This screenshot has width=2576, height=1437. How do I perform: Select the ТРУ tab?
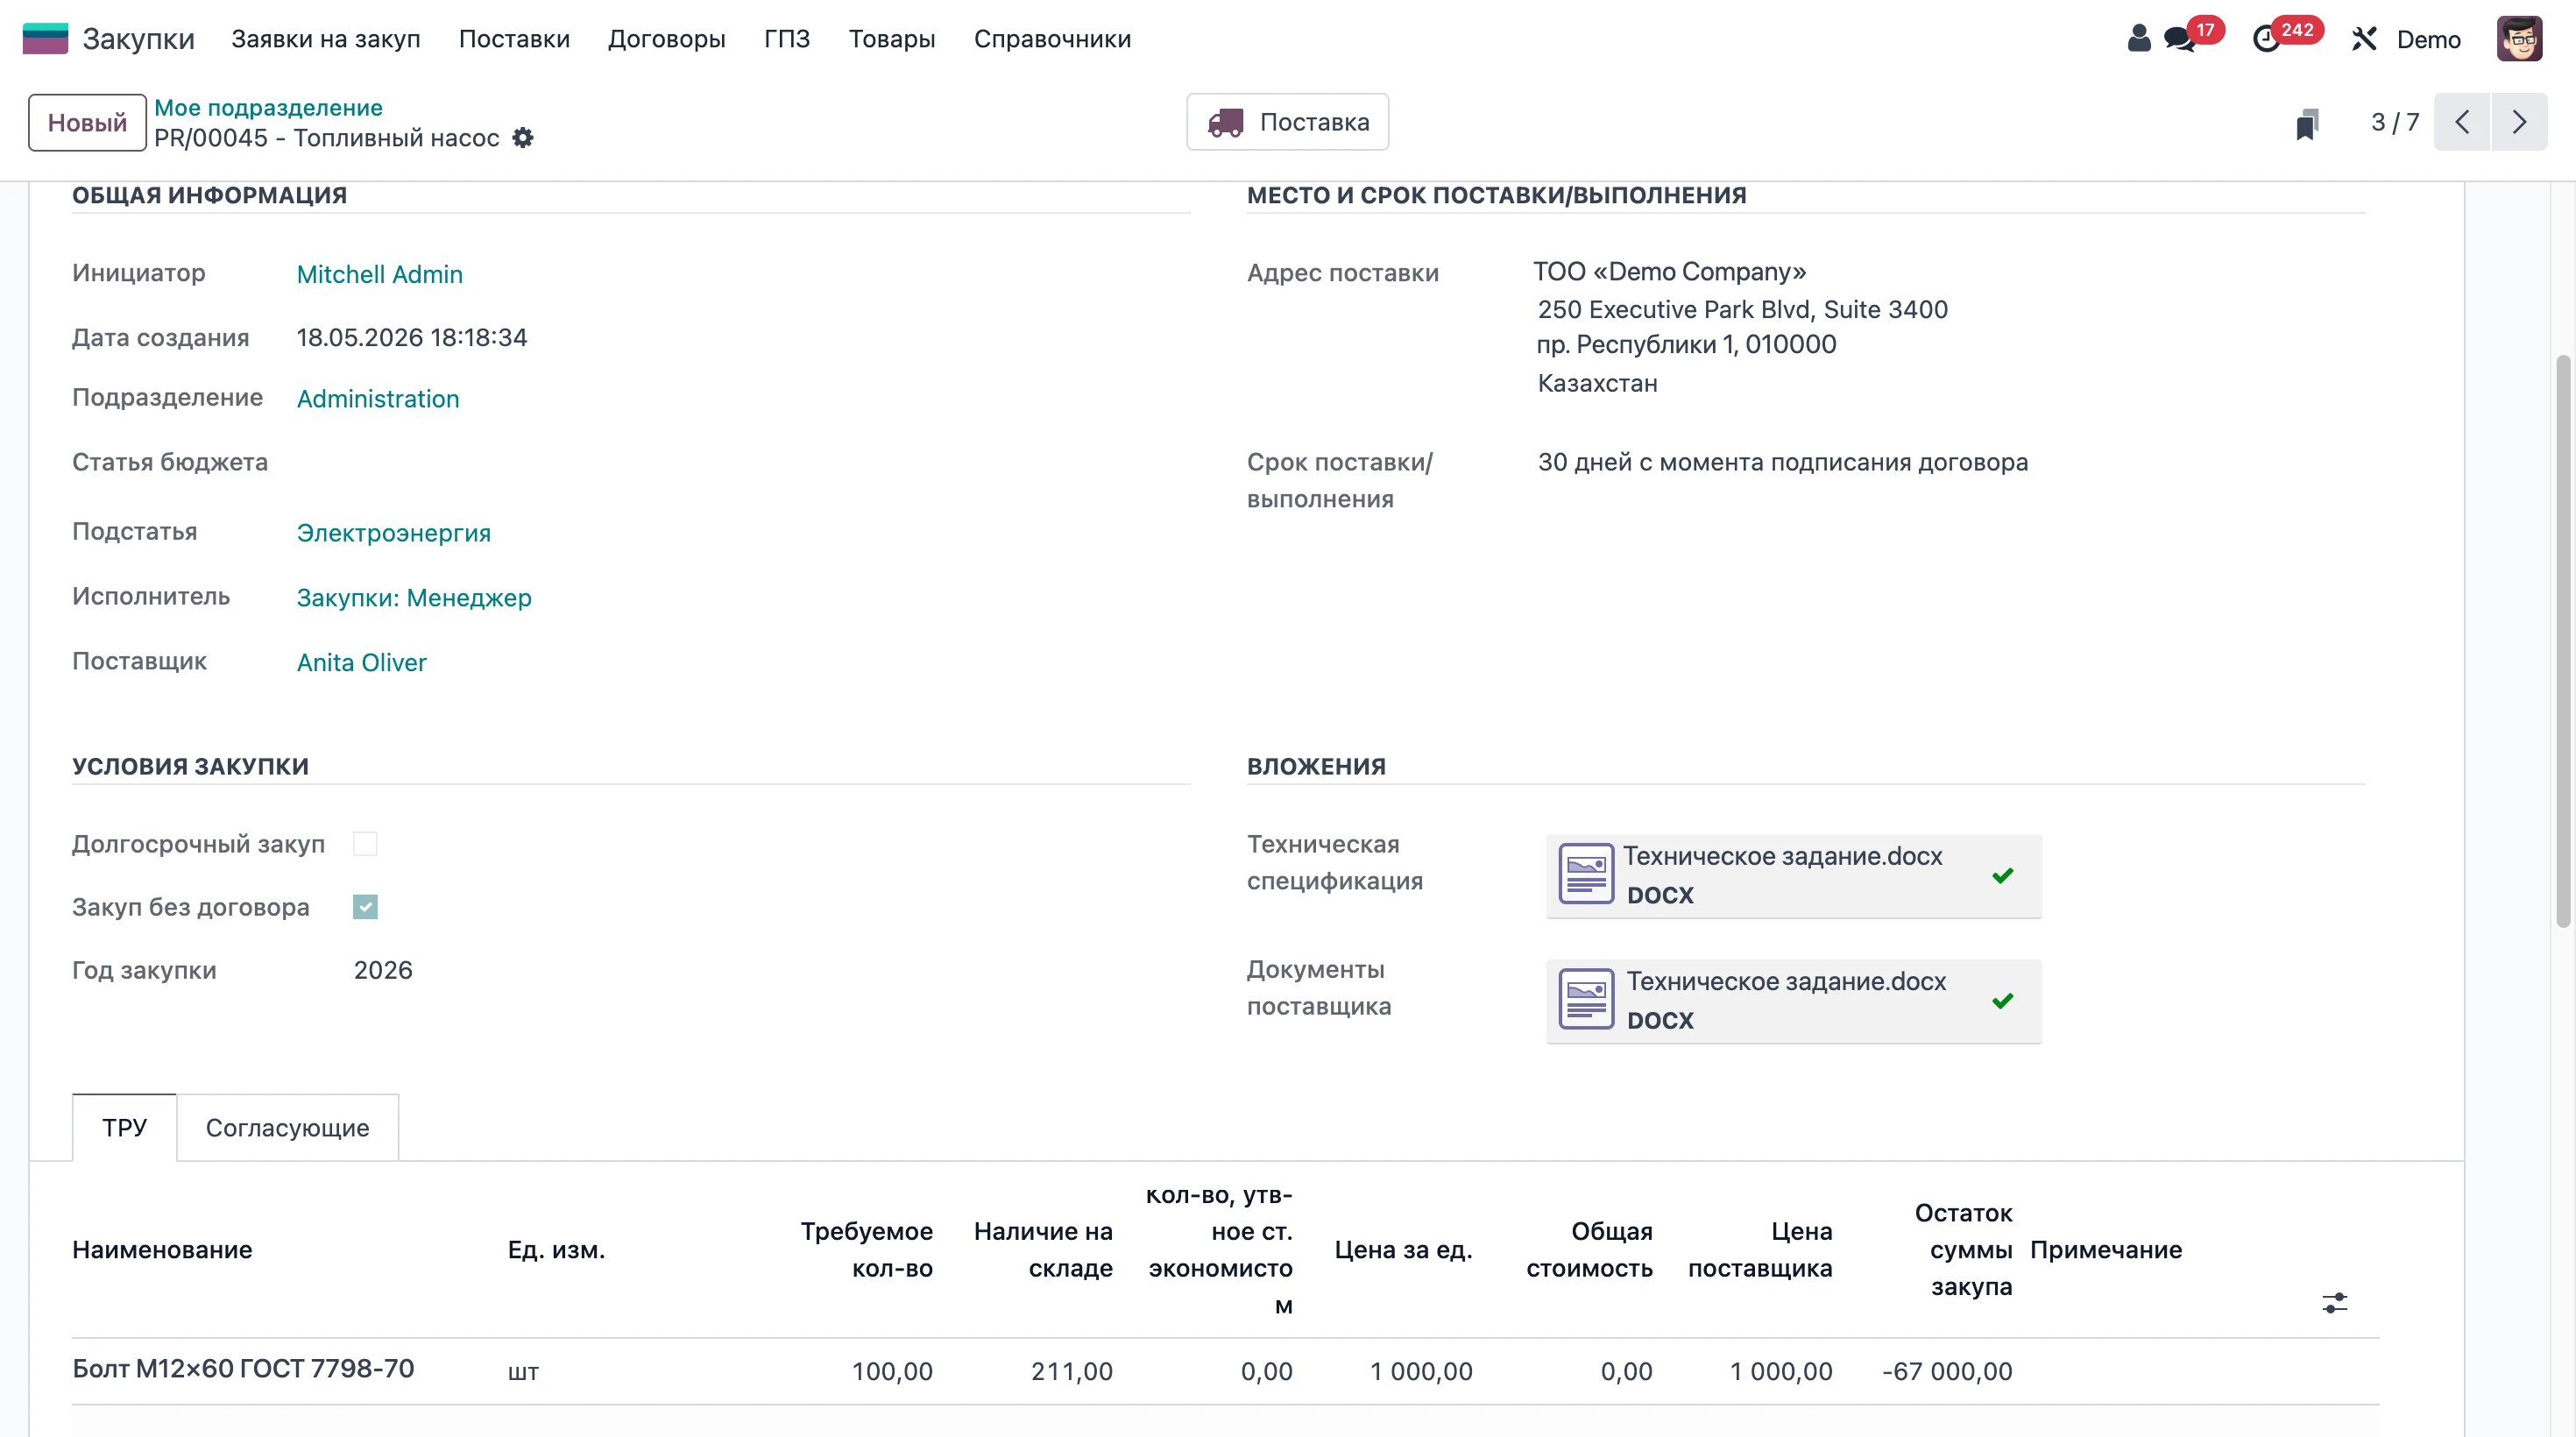124,1128
